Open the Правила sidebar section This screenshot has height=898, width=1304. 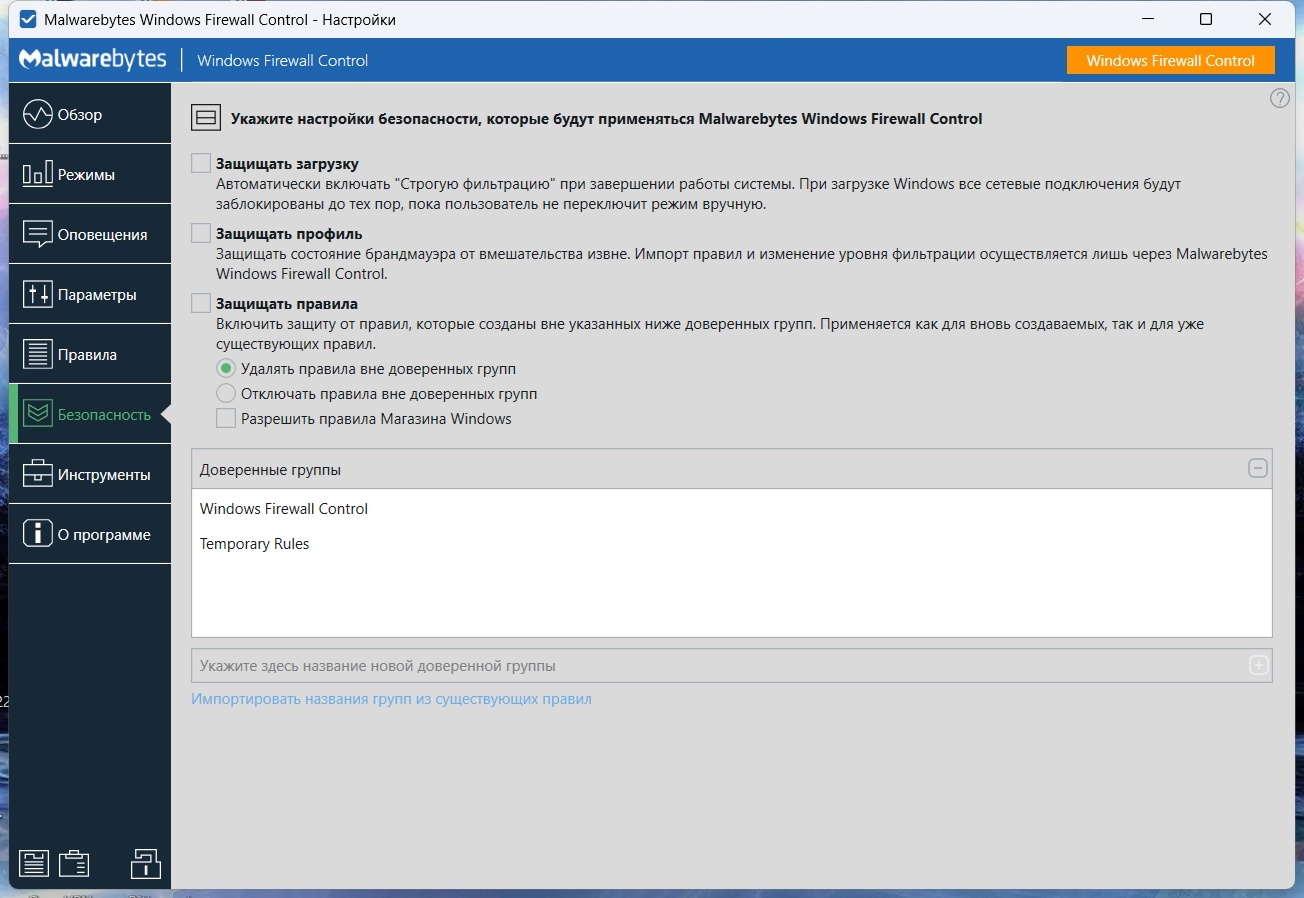tap(90, 355)
